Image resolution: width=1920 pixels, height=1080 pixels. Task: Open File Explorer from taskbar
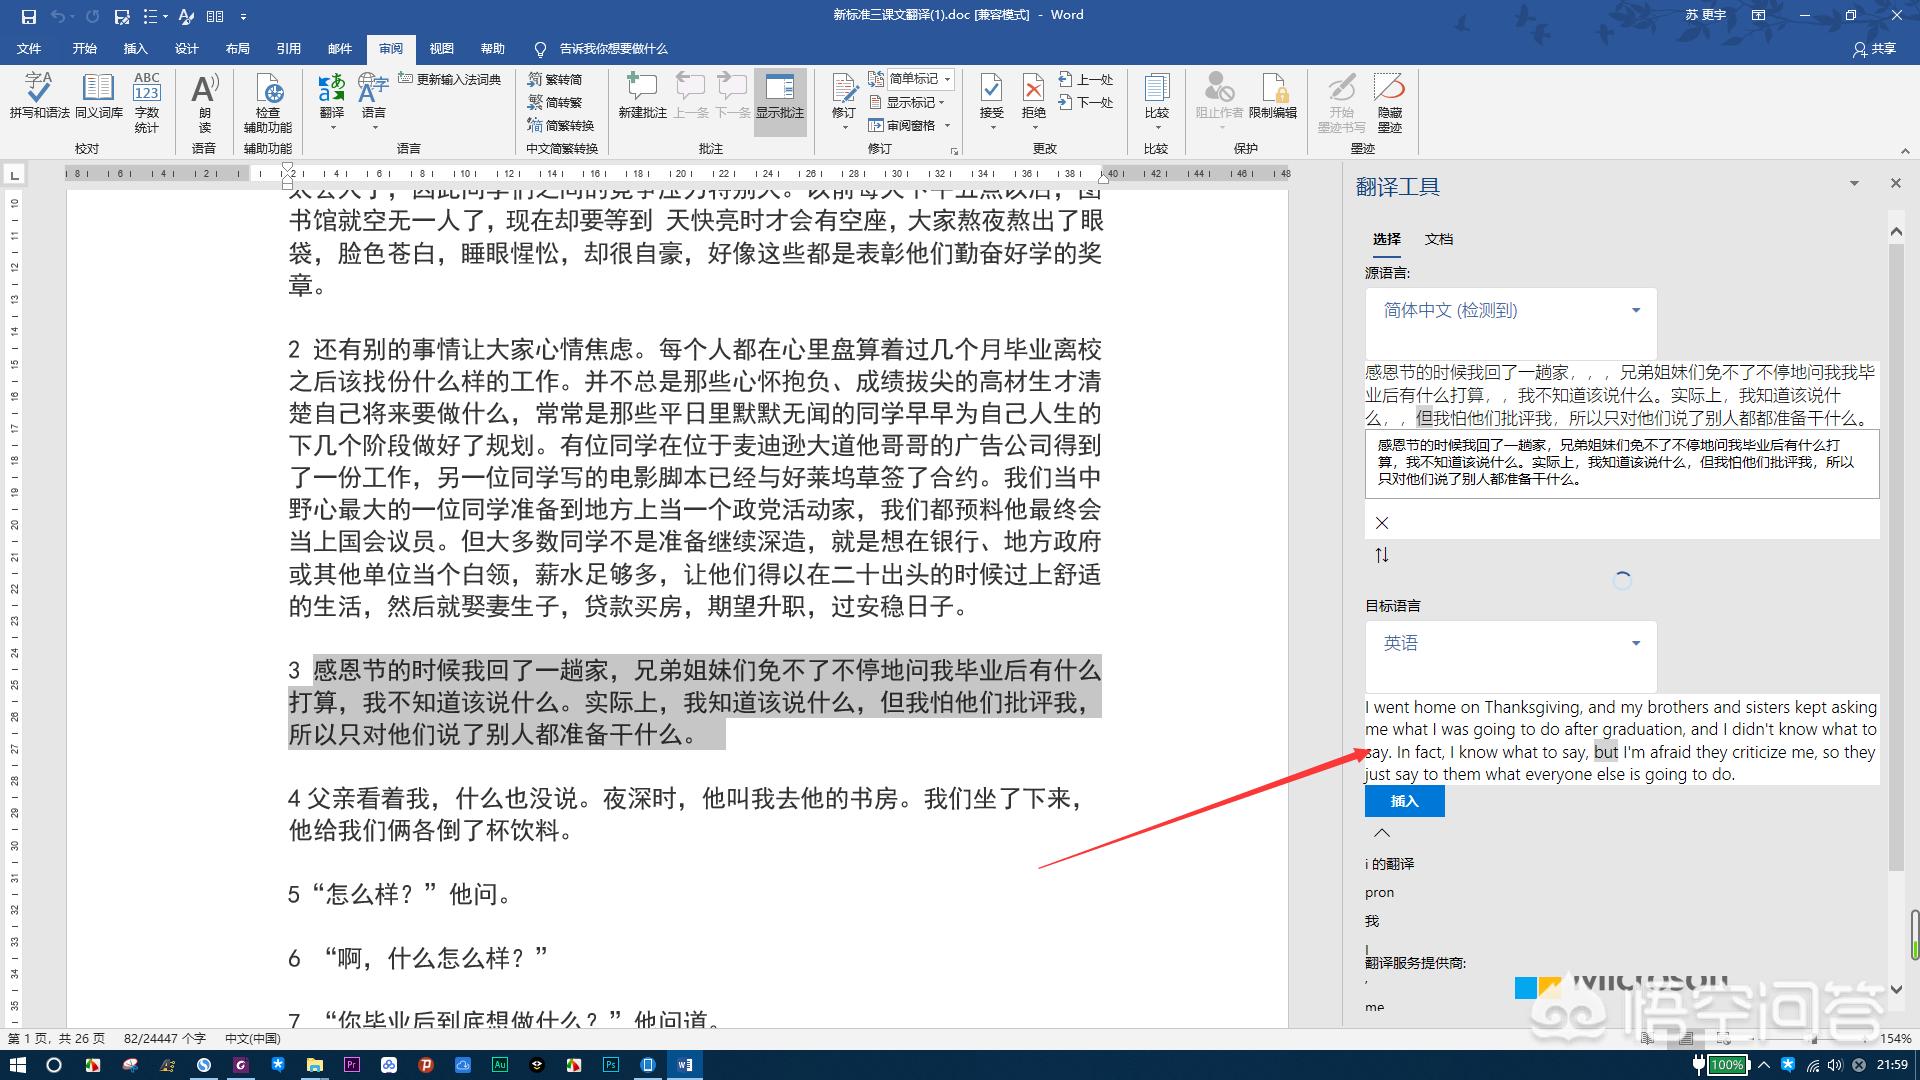click(315, 1065)
